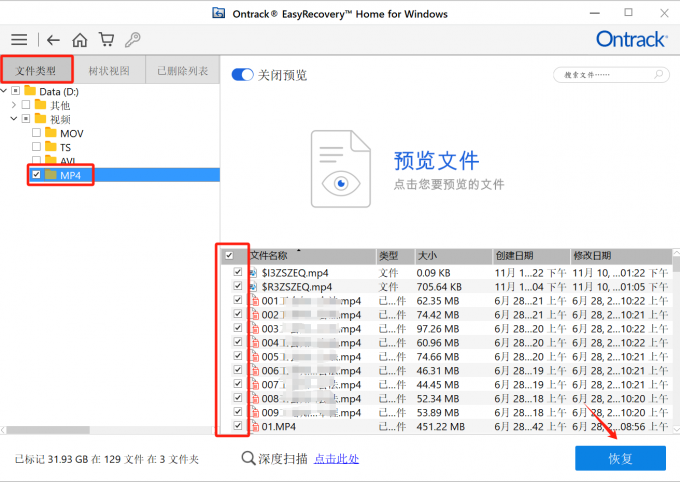Click the 视频 folder icon
The image size is (680, 482).
40,119
